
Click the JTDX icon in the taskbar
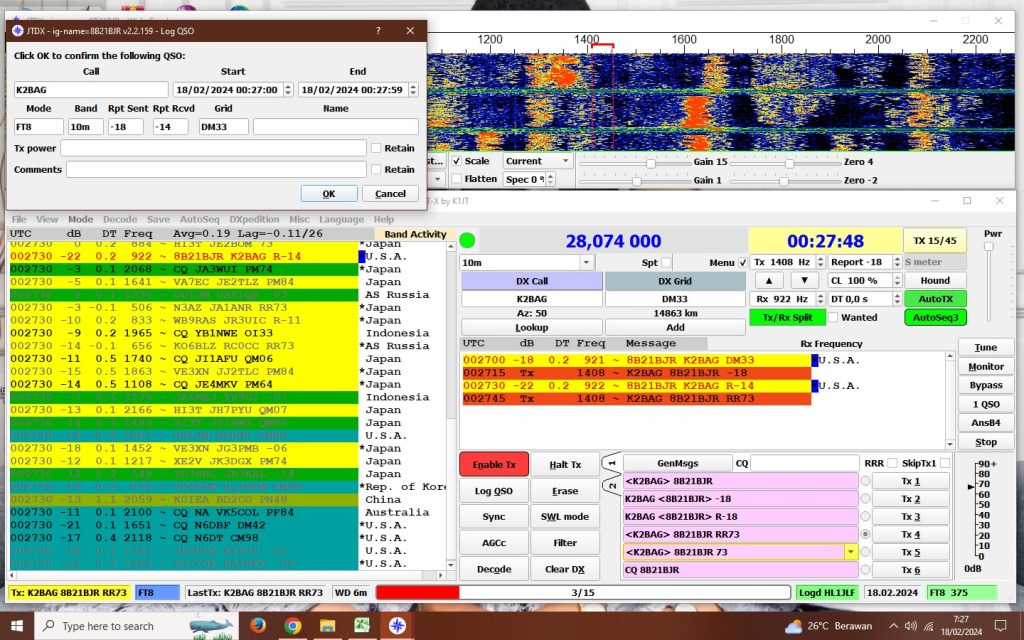397,626
